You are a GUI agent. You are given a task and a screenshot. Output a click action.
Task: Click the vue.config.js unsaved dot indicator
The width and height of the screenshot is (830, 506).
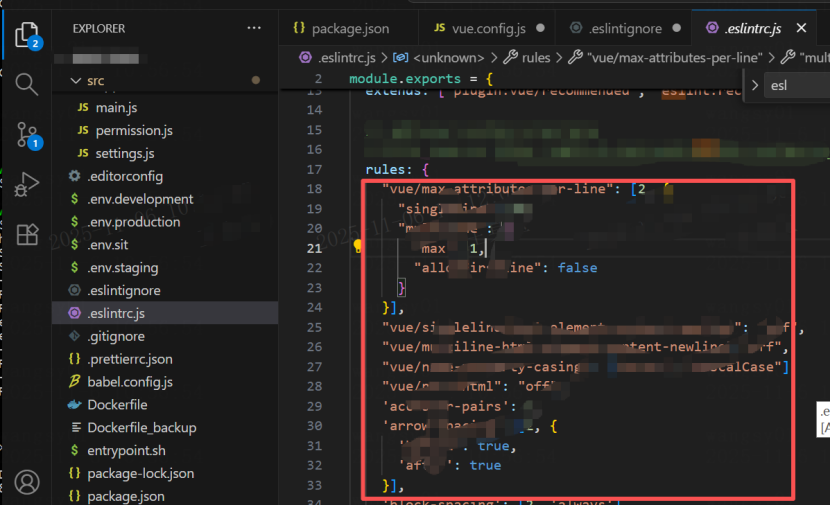540,28
